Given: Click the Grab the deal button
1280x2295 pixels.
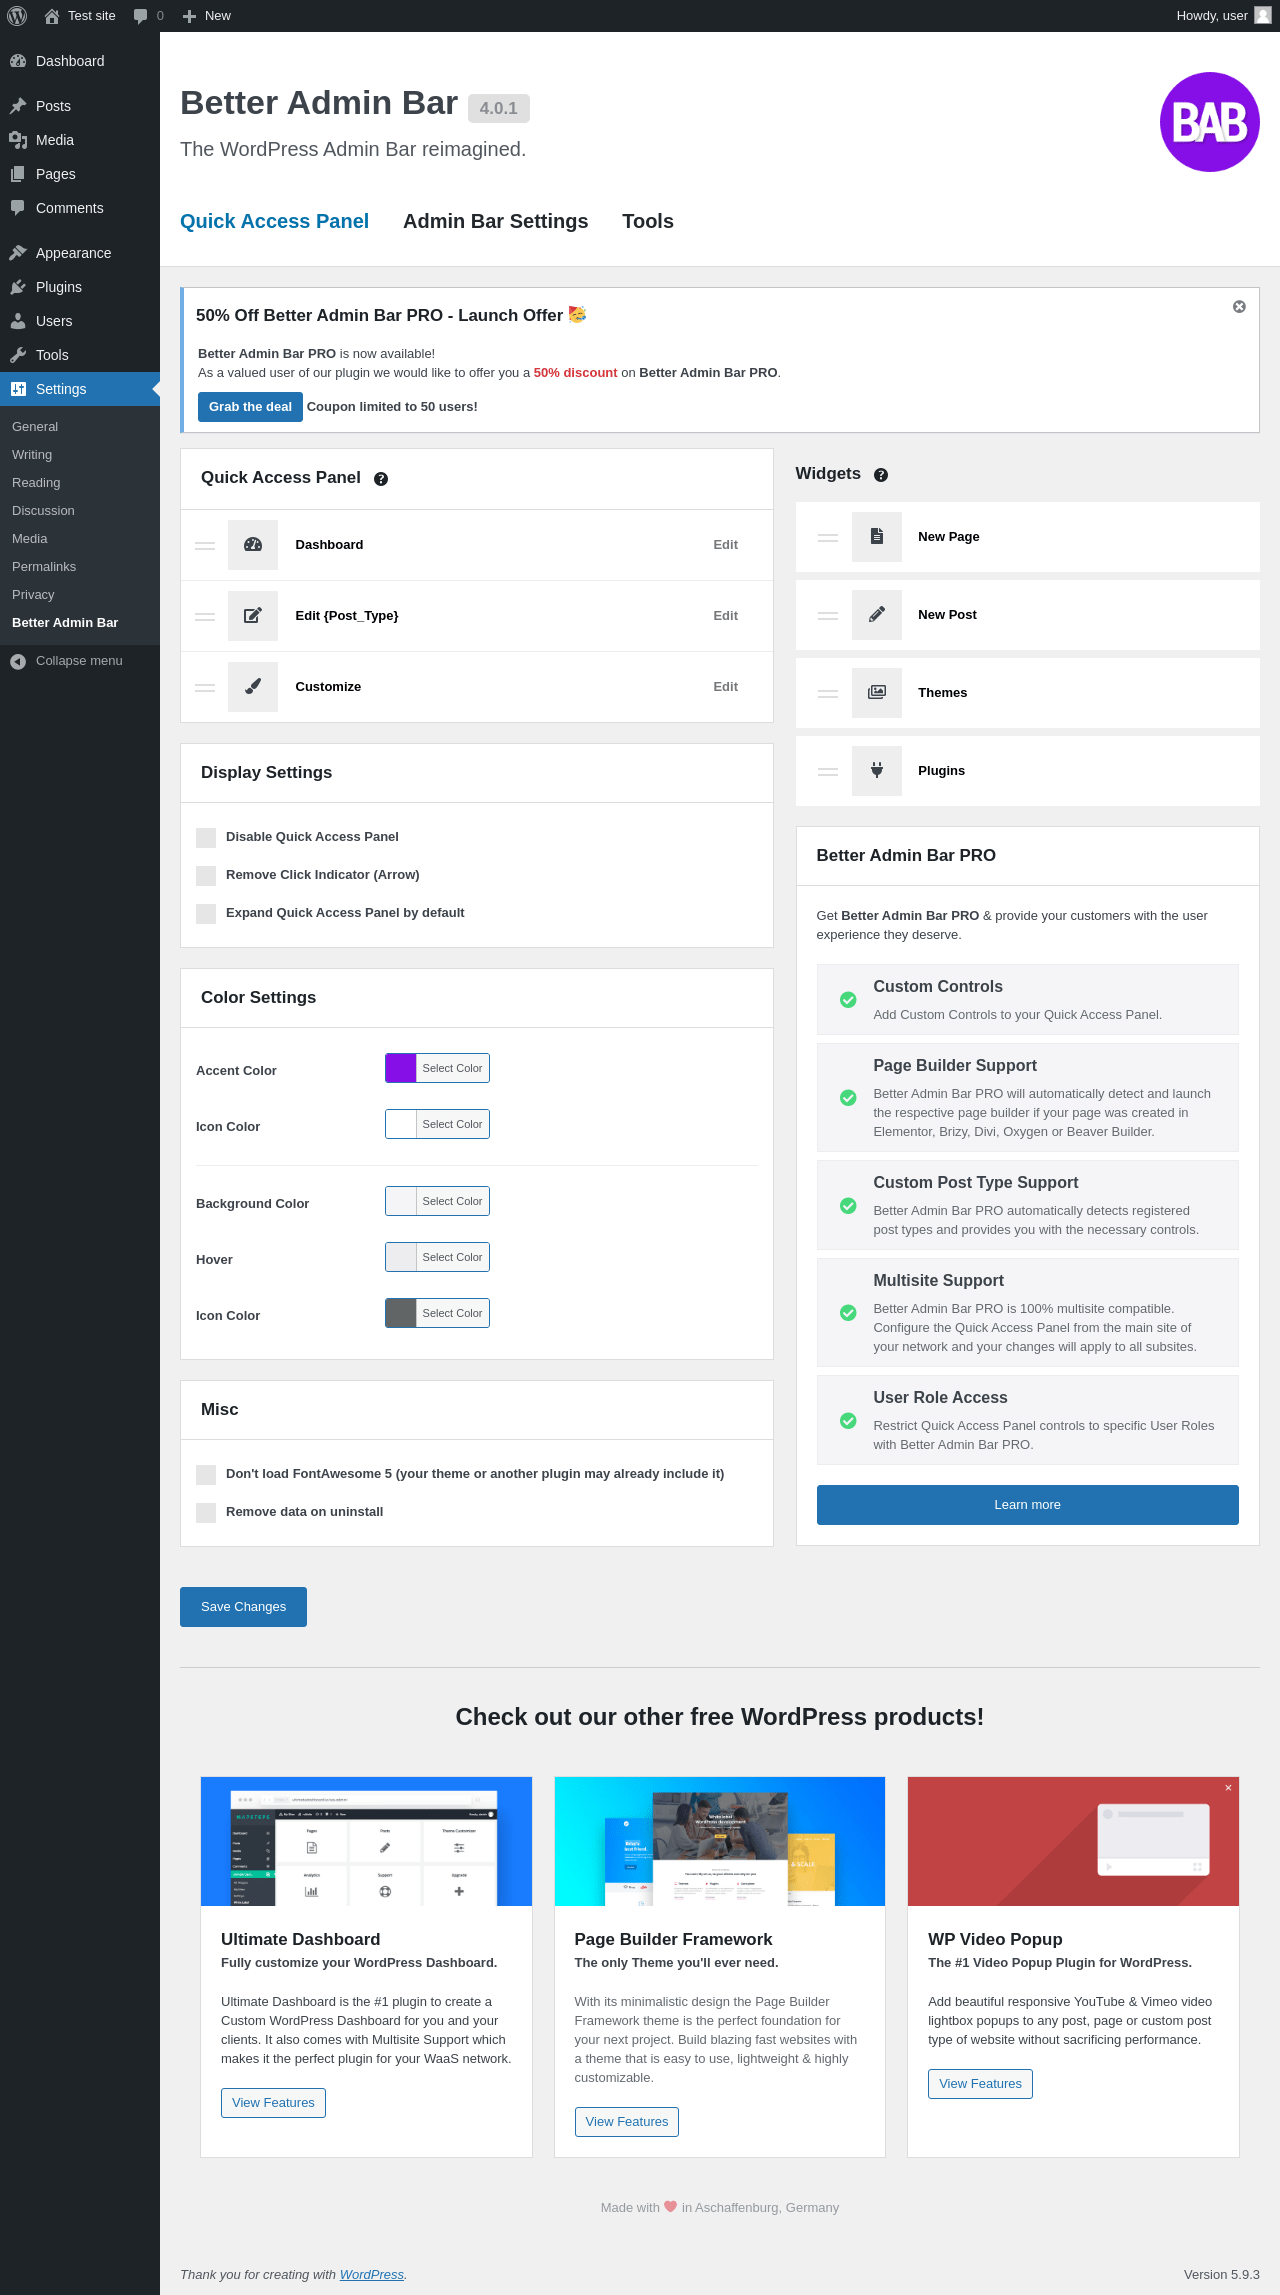Looking at the screenshot, I should click(x=250, y=407).
